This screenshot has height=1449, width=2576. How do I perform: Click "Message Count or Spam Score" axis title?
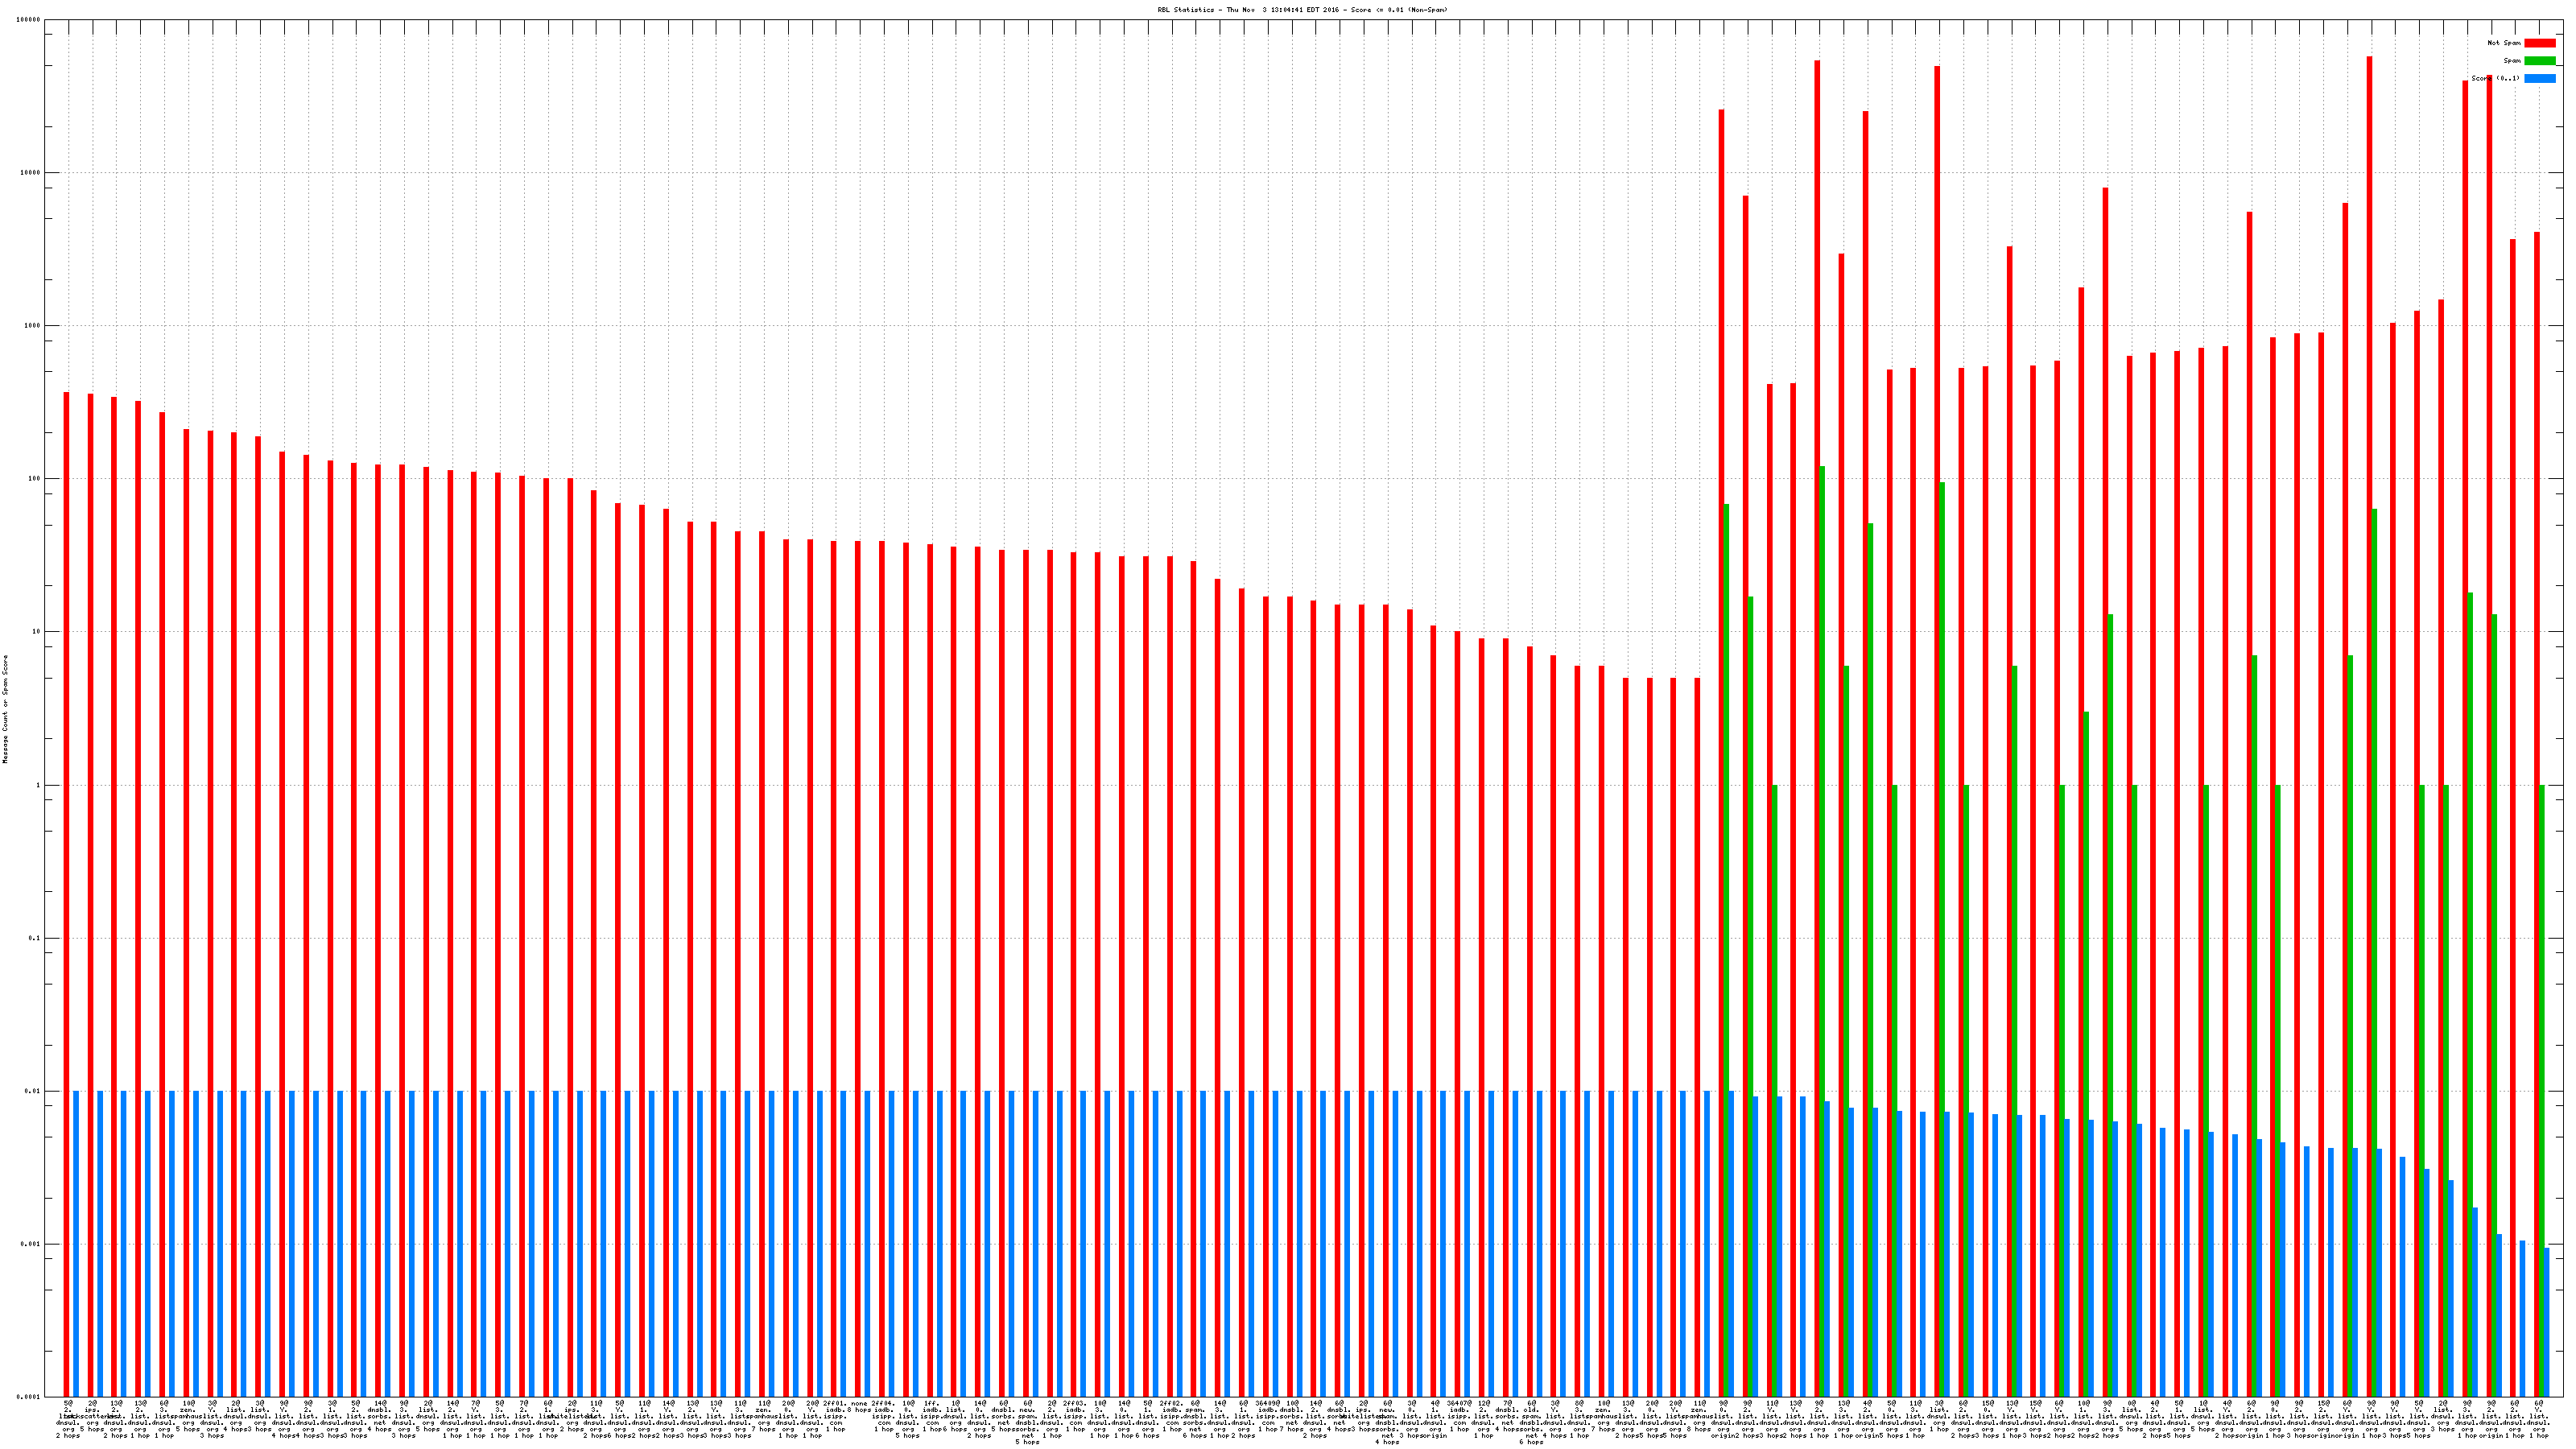[x=5, y=709]
